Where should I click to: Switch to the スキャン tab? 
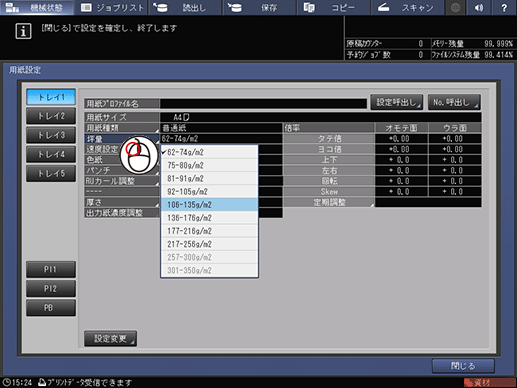tap(408, 7)
